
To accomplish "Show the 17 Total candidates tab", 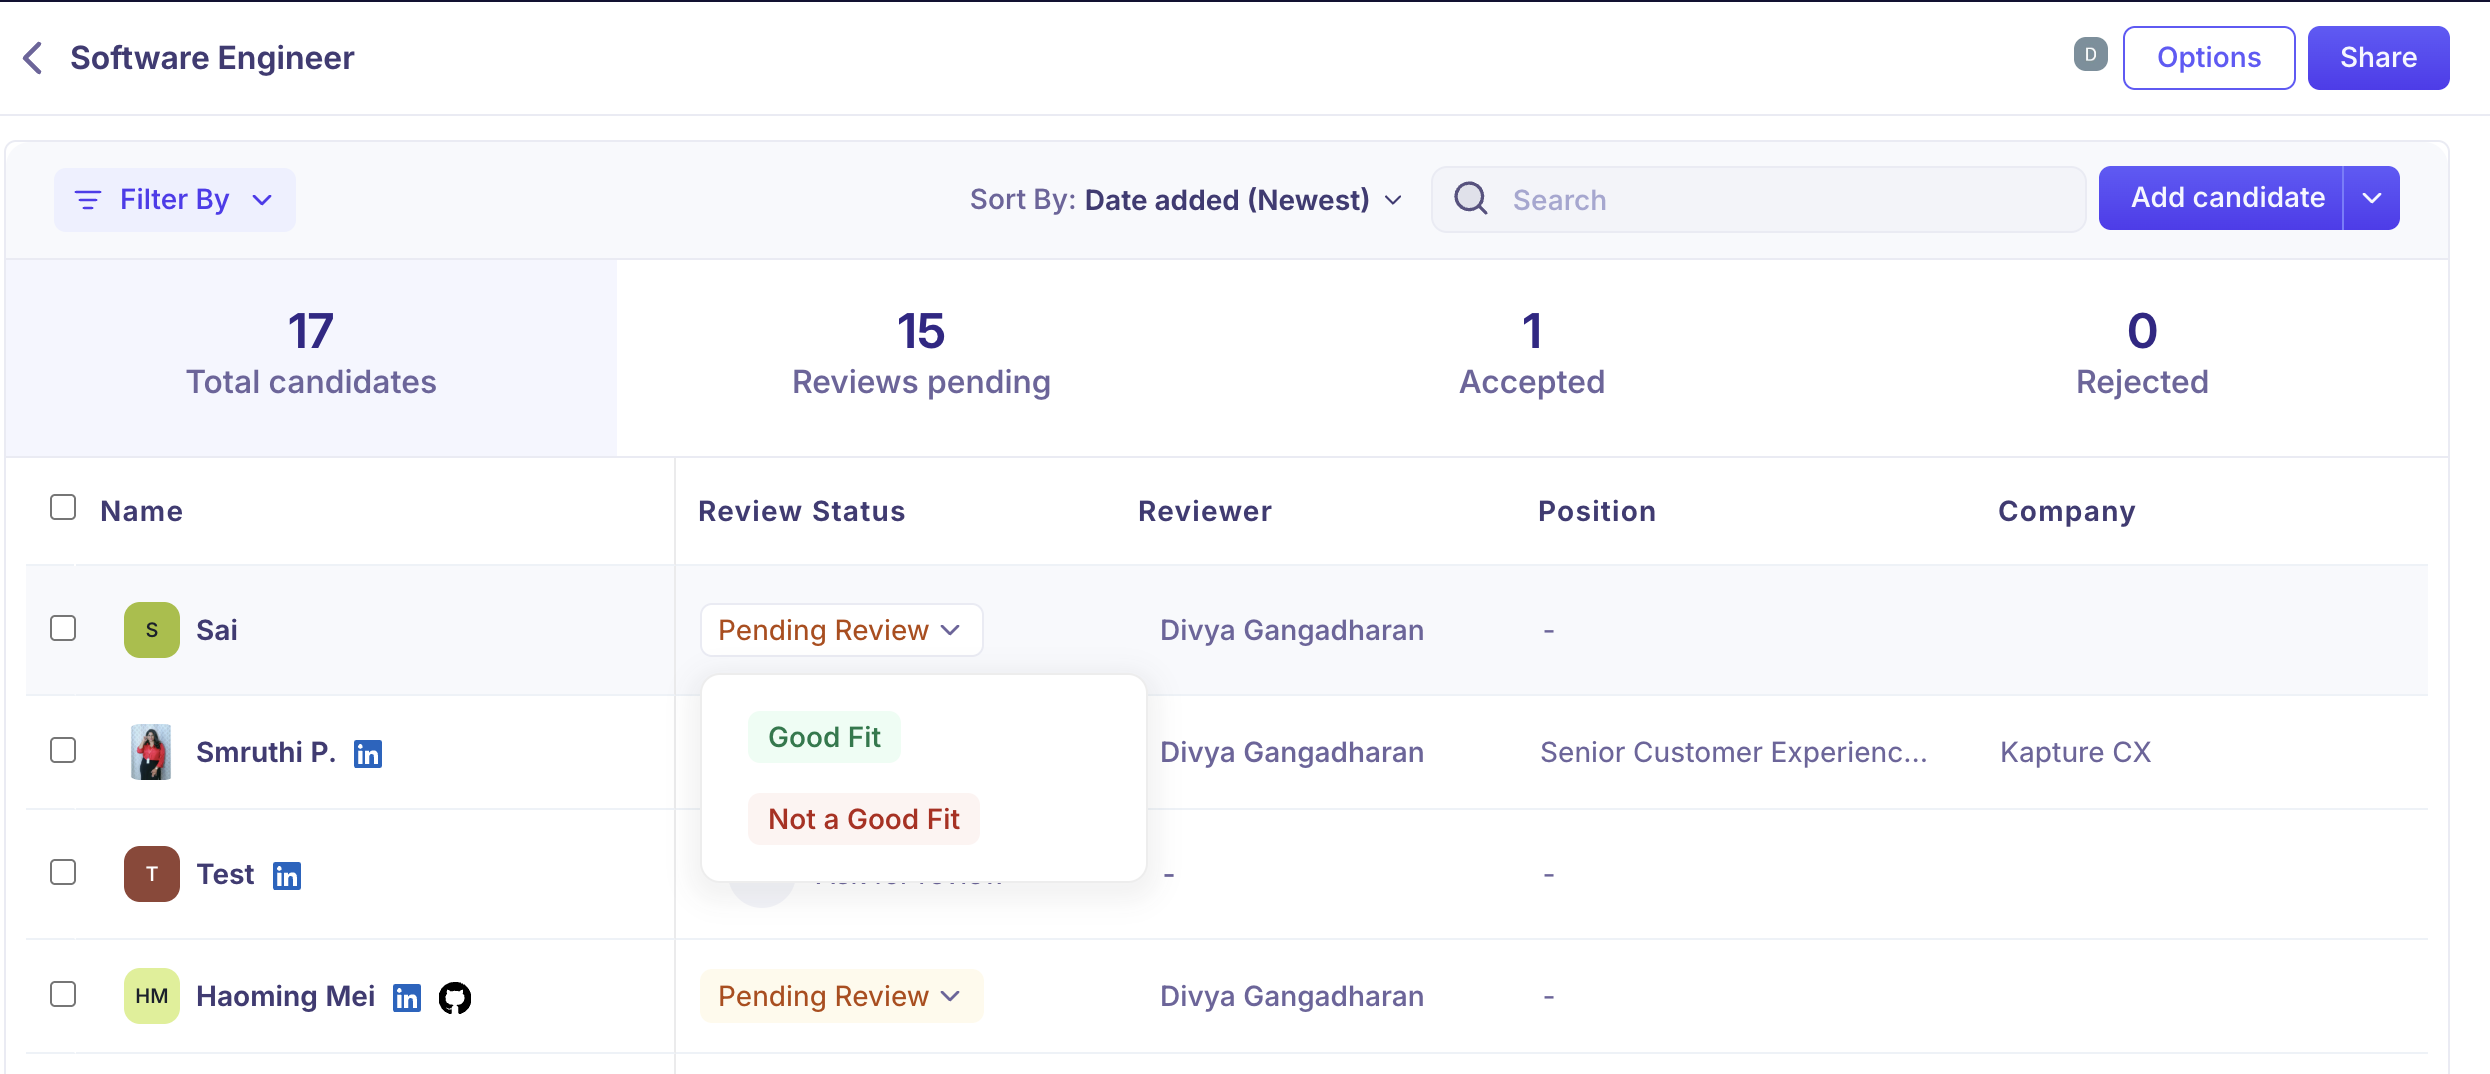I will [x=311, y=356].
